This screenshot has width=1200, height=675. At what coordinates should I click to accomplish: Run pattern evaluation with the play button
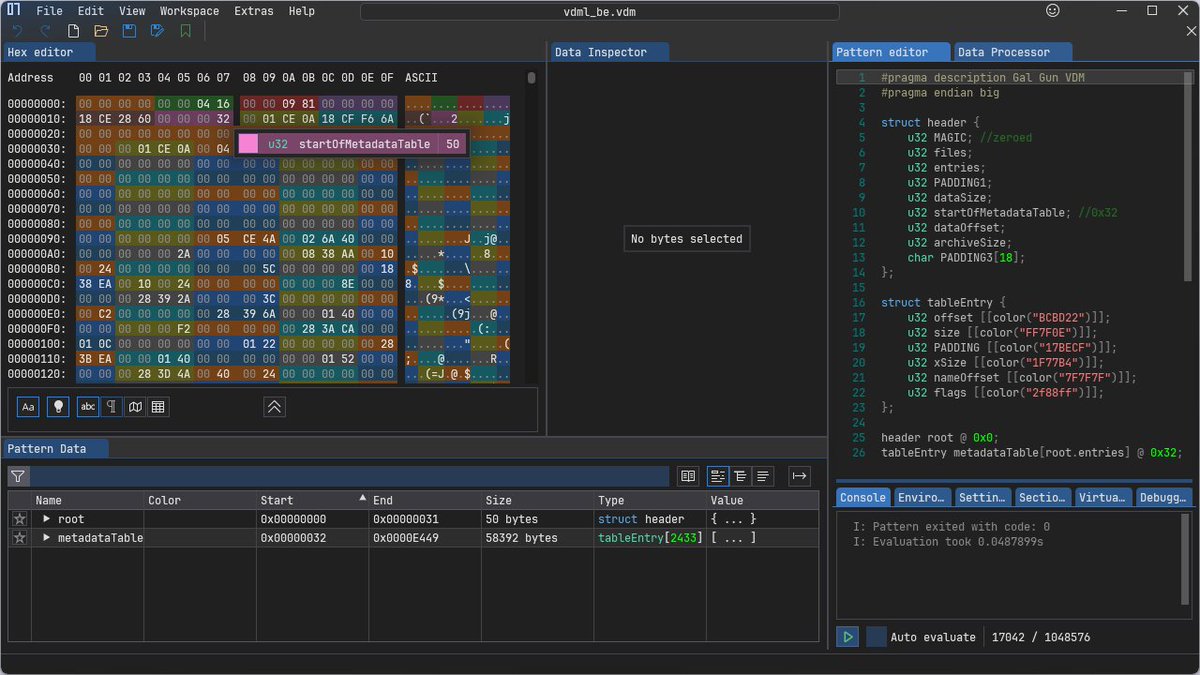tap(847, 636)
